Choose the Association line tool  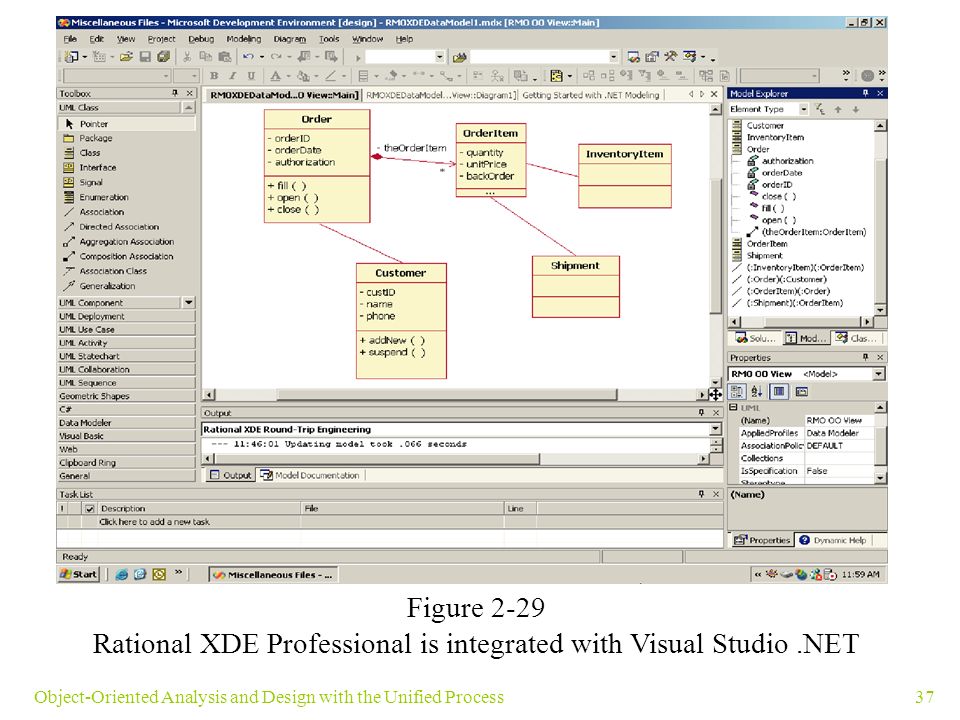pyautogui.click(x=127, y=212)
